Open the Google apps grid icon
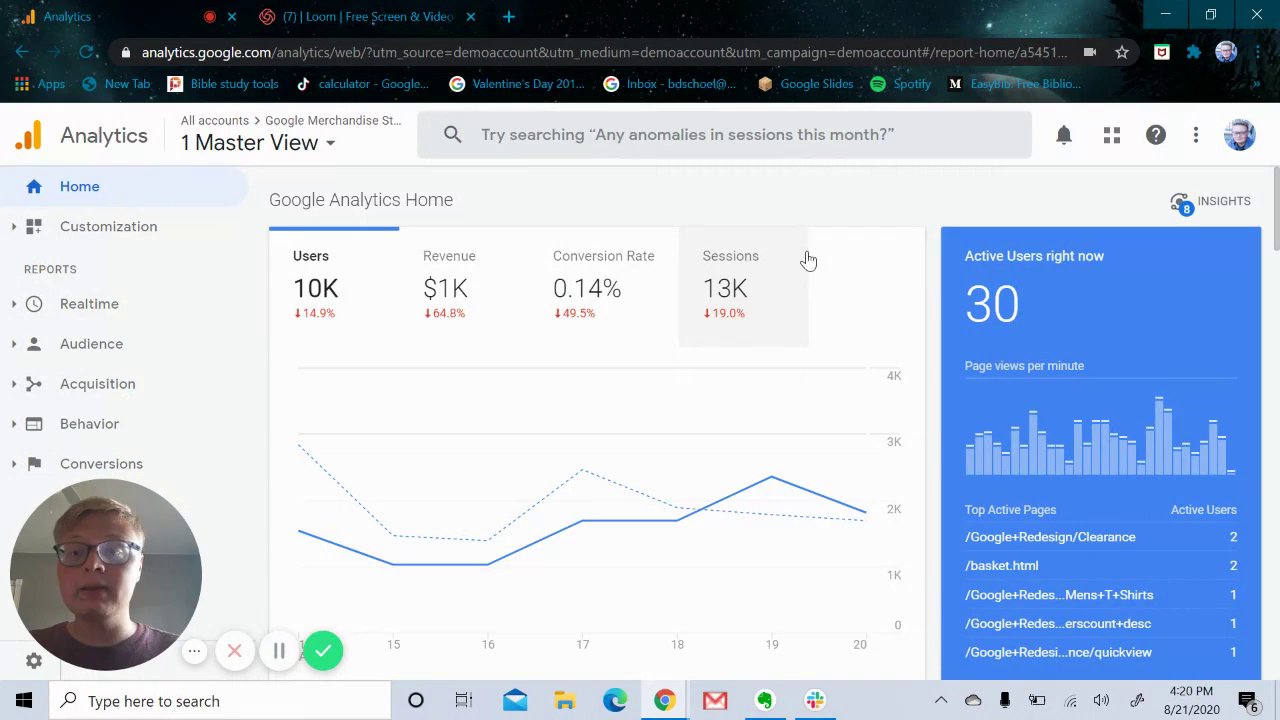Viewport: 1280px width, 720px height. (x=1112, y=135)
